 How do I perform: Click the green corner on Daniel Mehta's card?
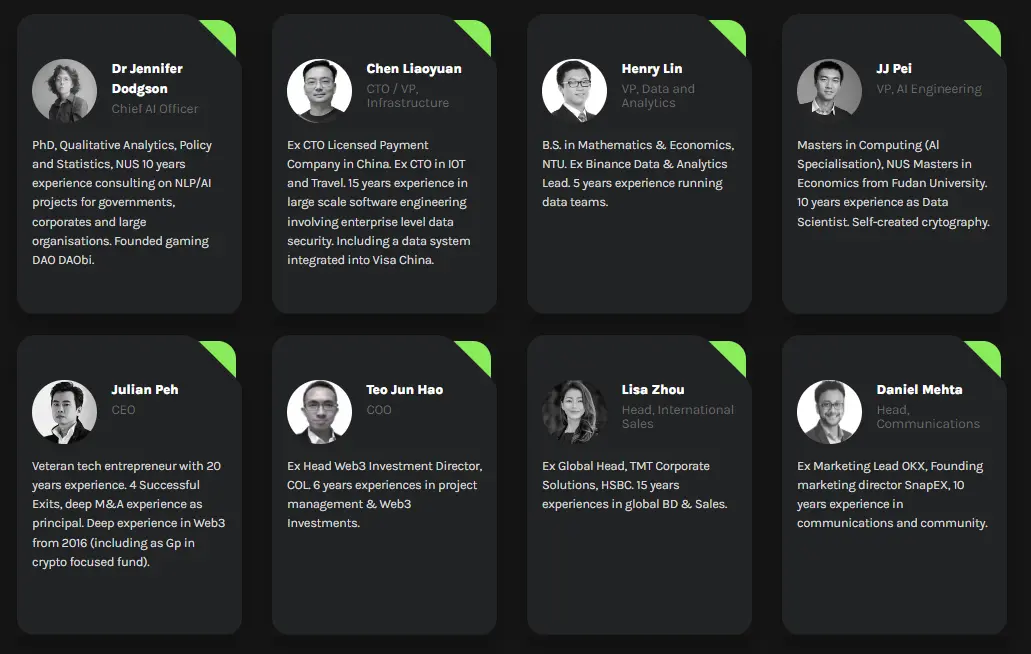tap(988, 354)
